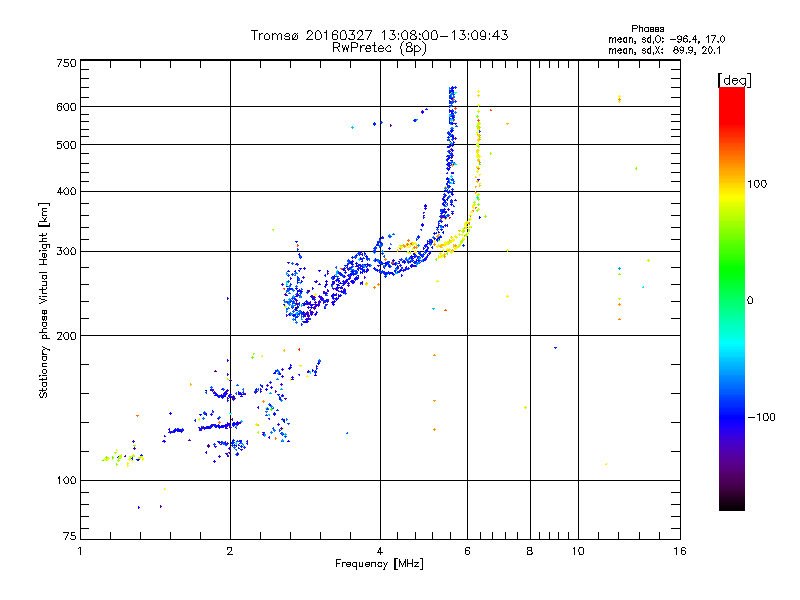
Task: Click the y-axis label "500"
Action: 67,145
